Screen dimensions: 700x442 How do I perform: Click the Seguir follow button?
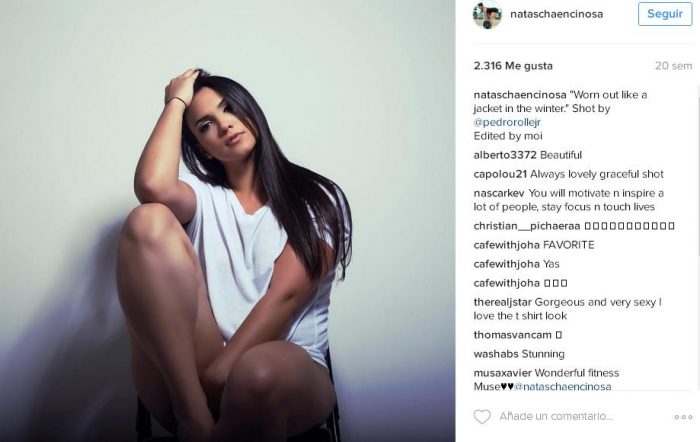665,14
